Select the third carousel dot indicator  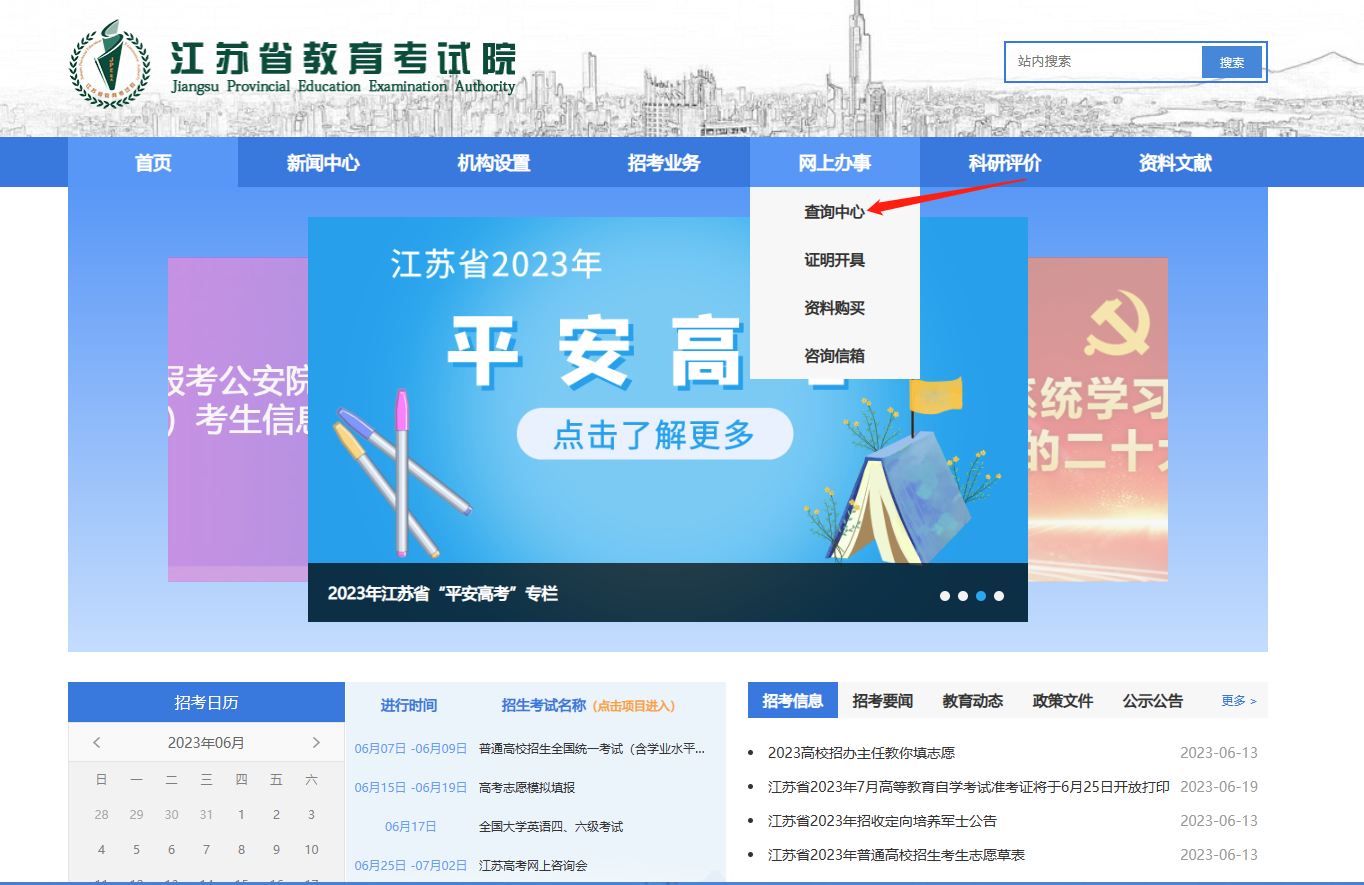click(981, 596)
